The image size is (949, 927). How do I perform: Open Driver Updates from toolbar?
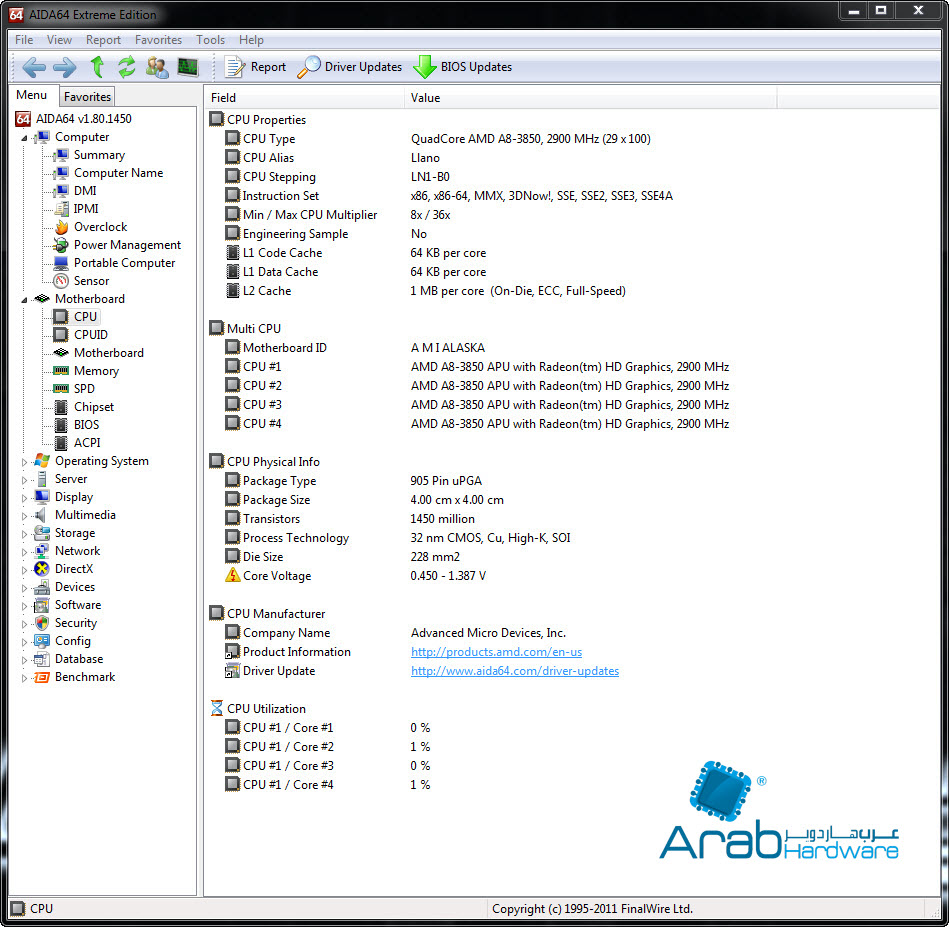coord(349,67)
